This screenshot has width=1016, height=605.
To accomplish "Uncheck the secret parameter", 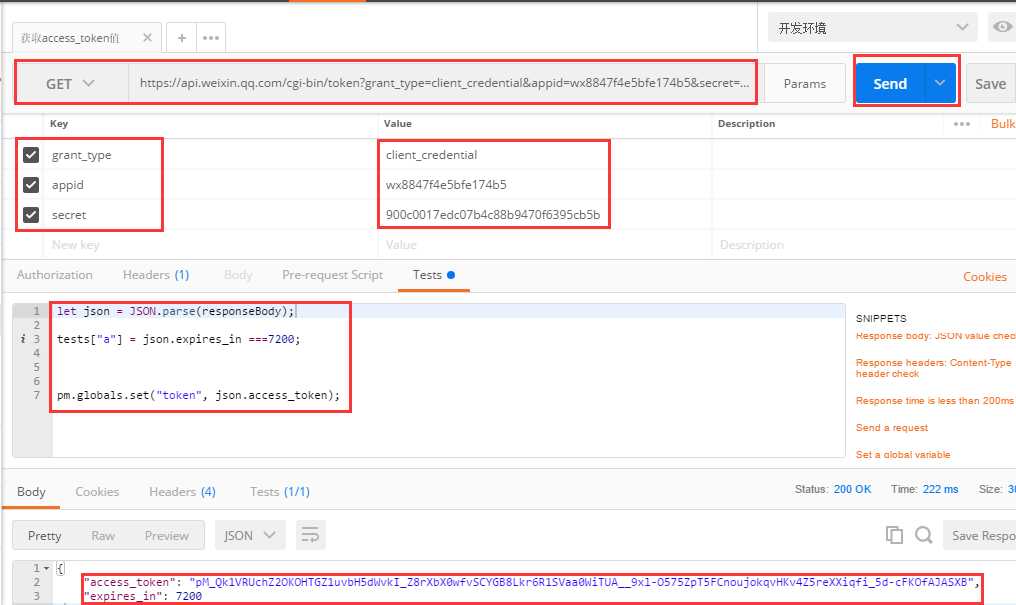I will point(31,214).
